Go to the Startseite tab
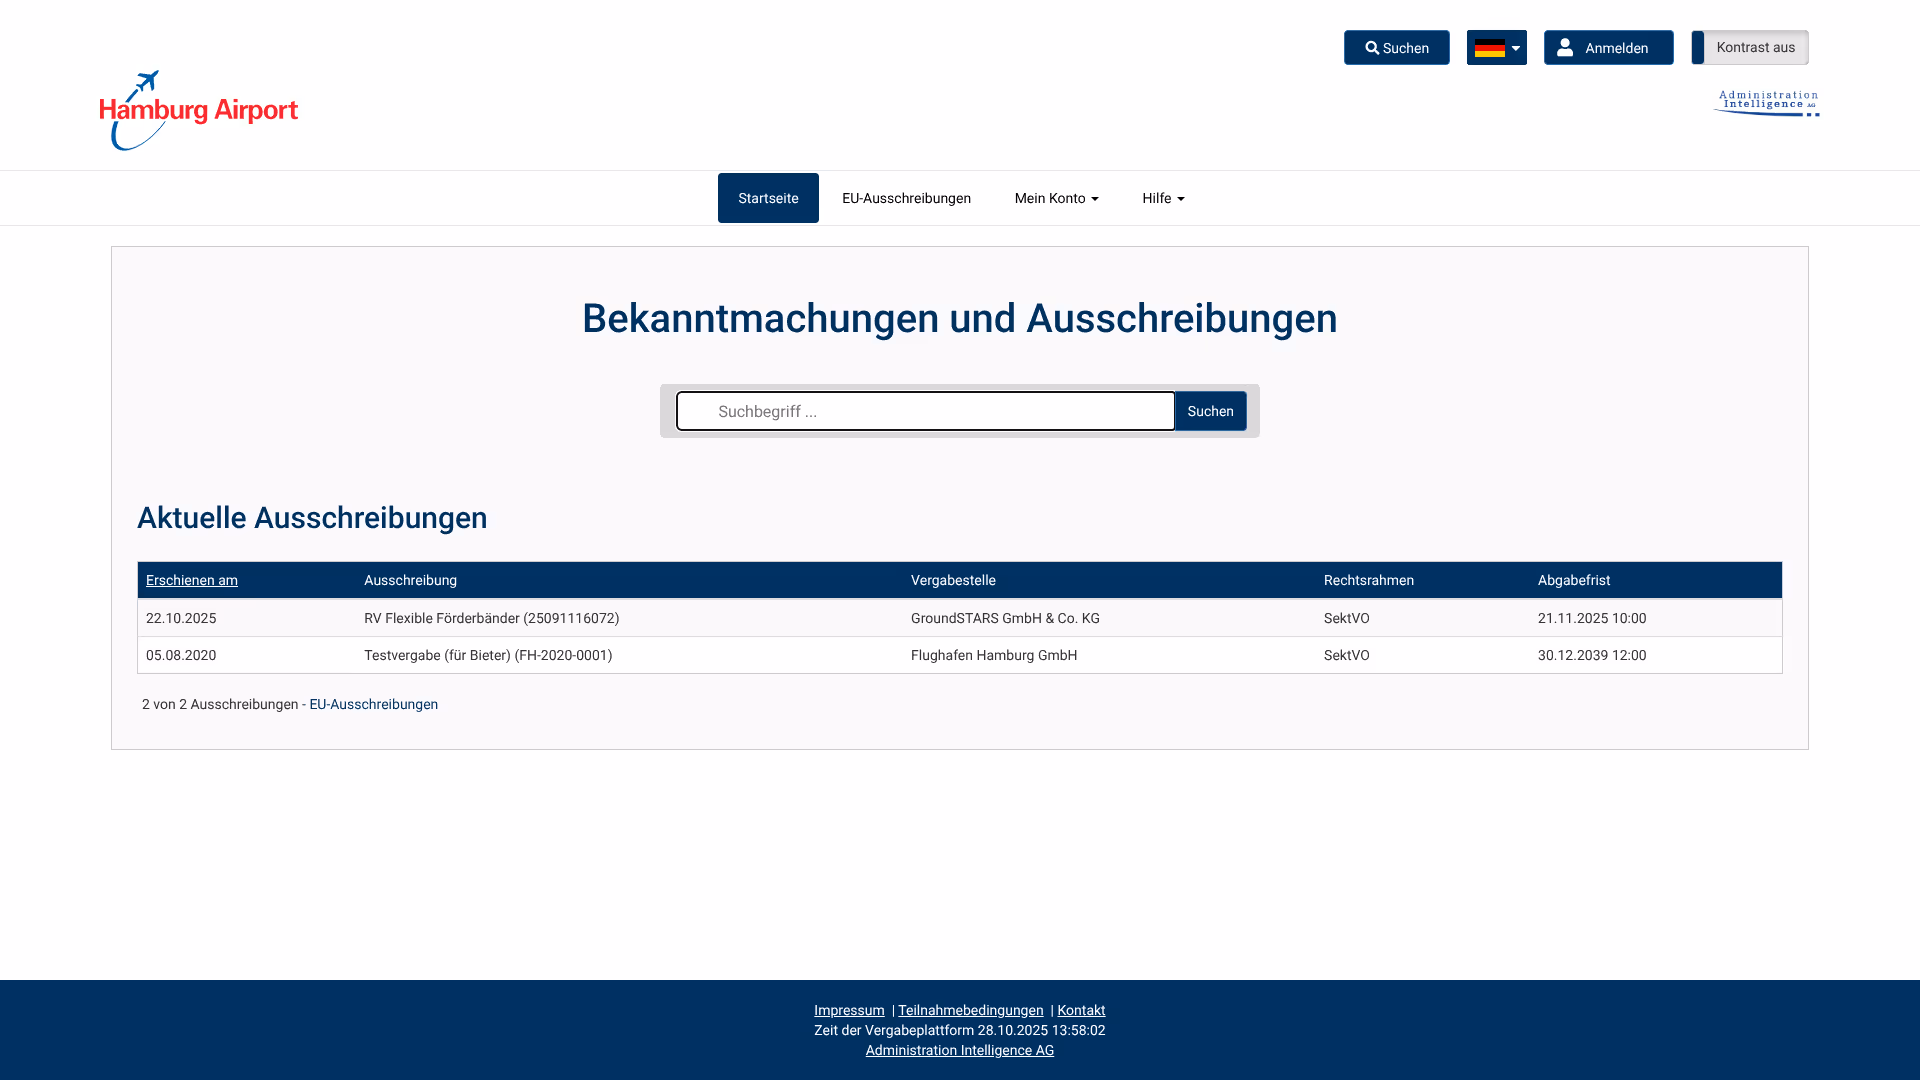Image resolution: width=1920 pixels, height=1080 pixels. 768,198
